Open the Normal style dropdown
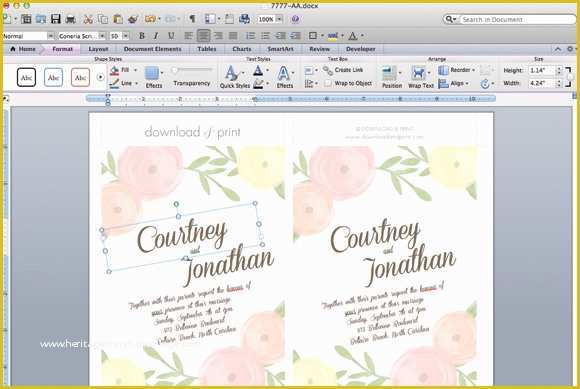 pos(50,36)
